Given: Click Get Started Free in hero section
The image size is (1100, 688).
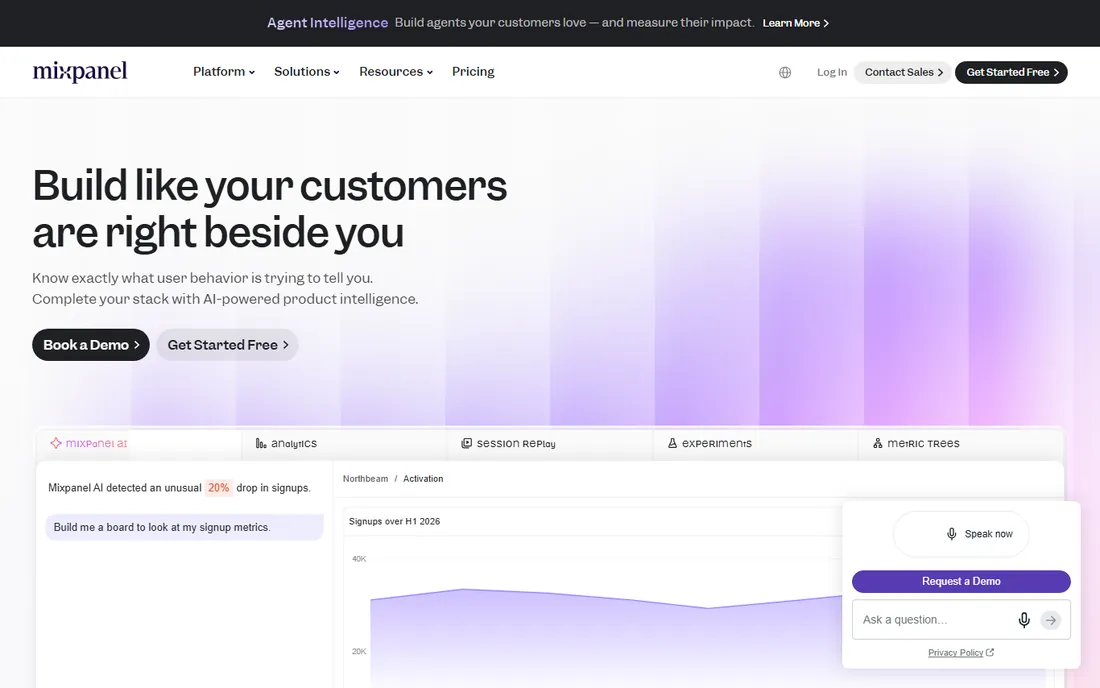Looking at the screenshot, I should (x=227, y=345).
